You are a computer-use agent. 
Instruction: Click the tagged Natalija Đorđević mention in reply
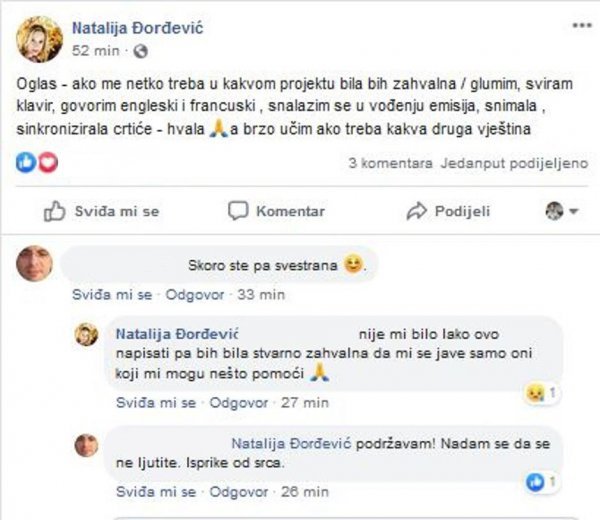(291, 444)
